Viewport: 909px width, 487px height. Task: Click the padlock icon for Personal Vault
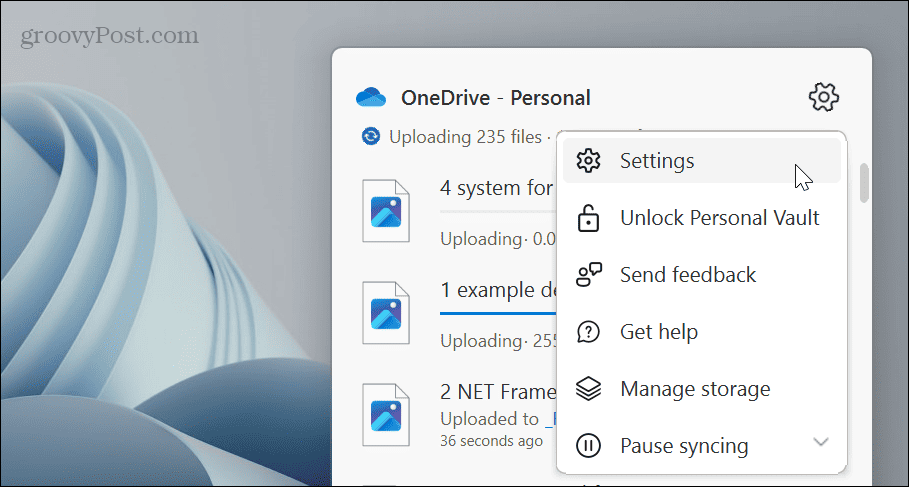click(590, 218)
